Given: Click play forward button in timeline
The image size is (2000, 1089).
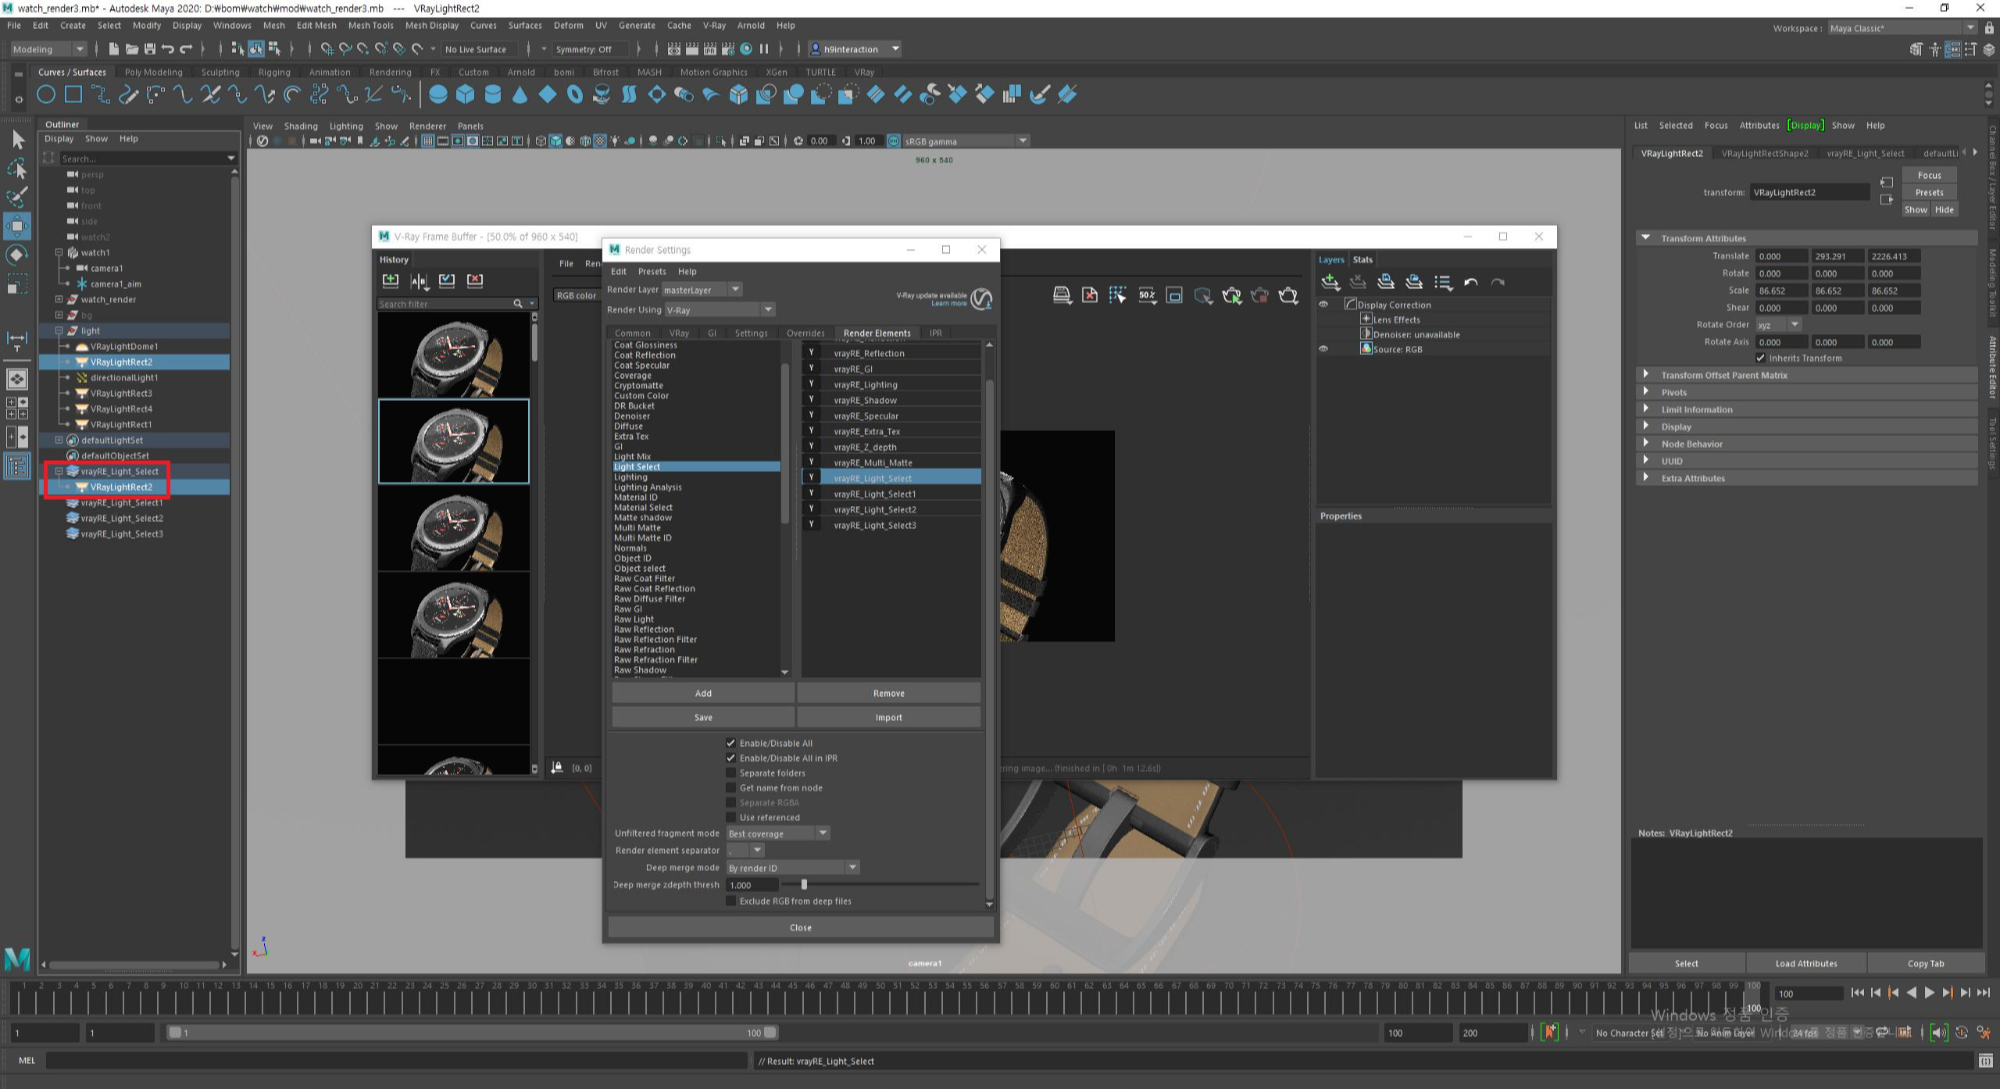Looking at the screenshot, I should pyautogui.click(x=1929, y=993).
